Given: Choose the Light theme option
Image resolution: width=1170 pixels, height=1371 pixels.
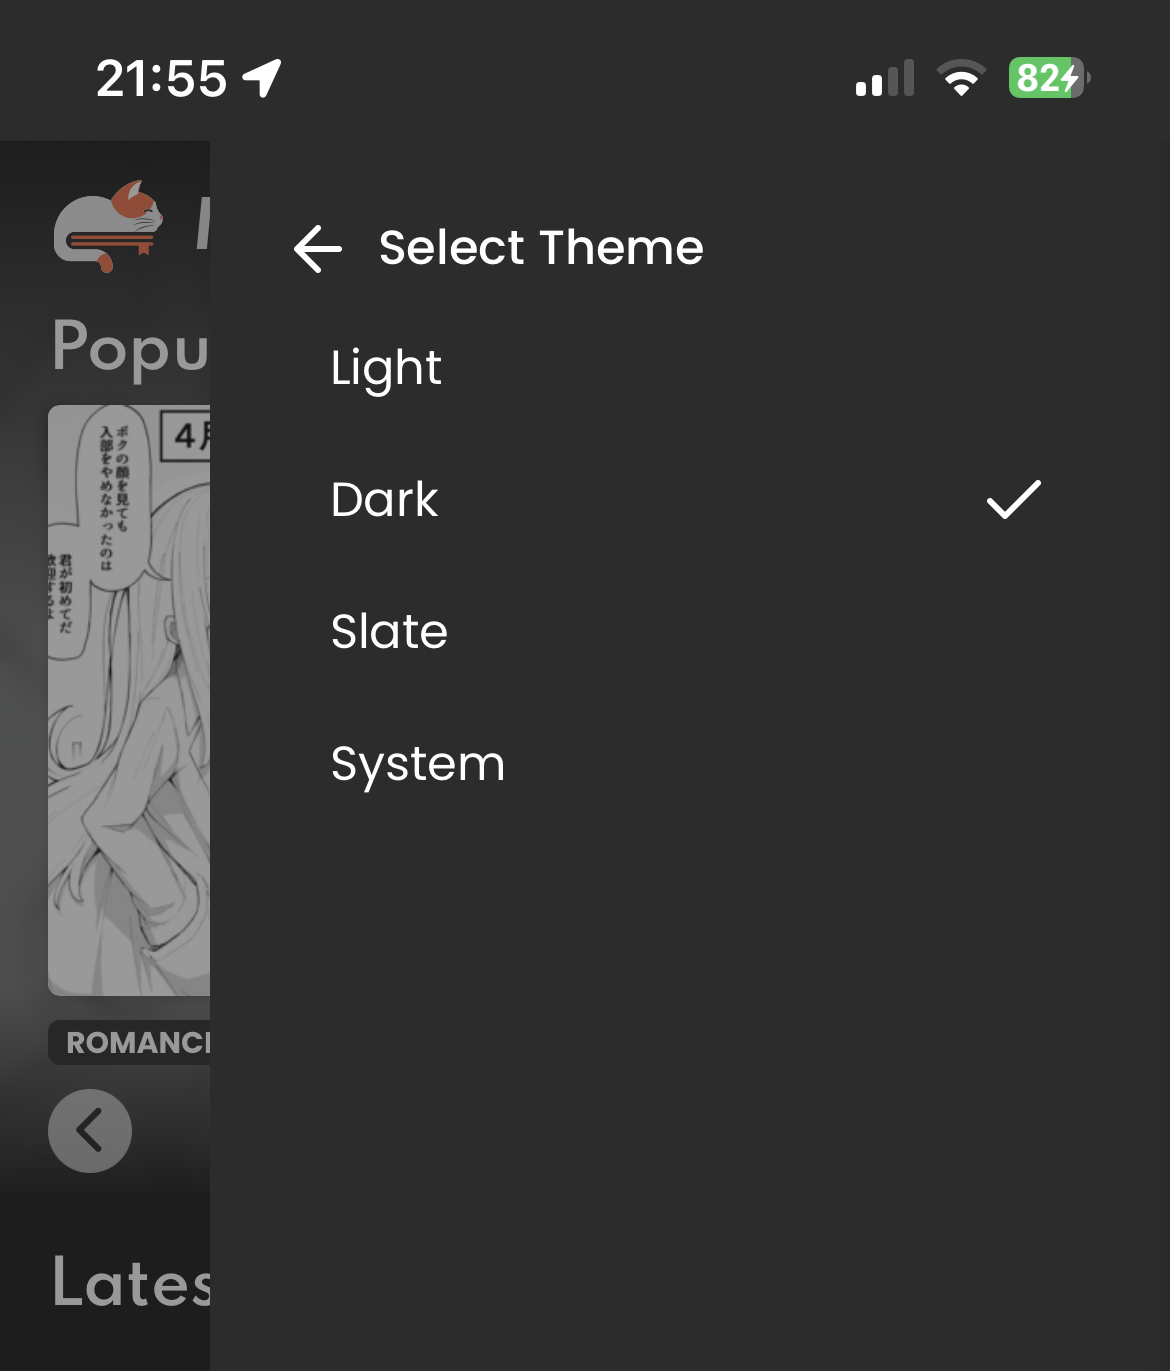Looking at the screenshot, I should tap(690, 368).
